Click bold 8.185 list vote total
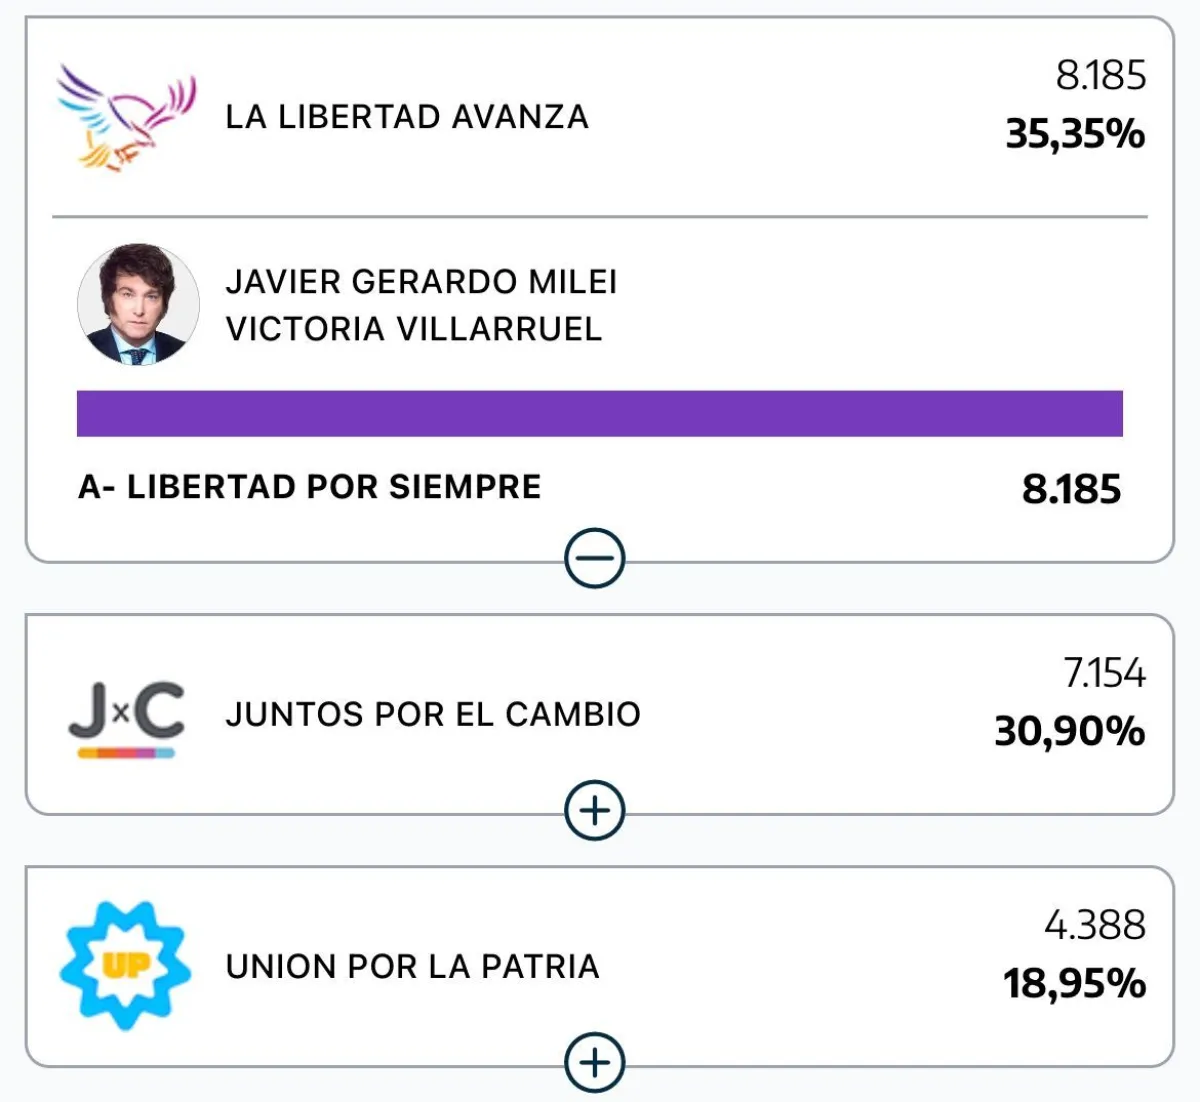Image resolution: width=1200 pixels, height=1102 pixels. (1072, 489)
